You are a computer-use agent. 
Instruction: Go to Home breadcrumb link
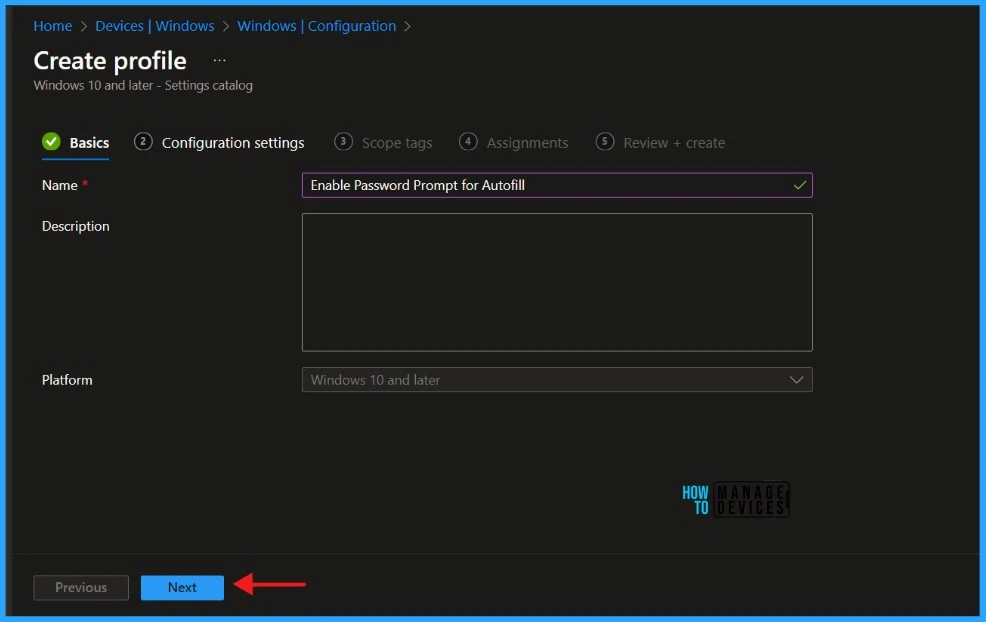[x=53, y=26]
